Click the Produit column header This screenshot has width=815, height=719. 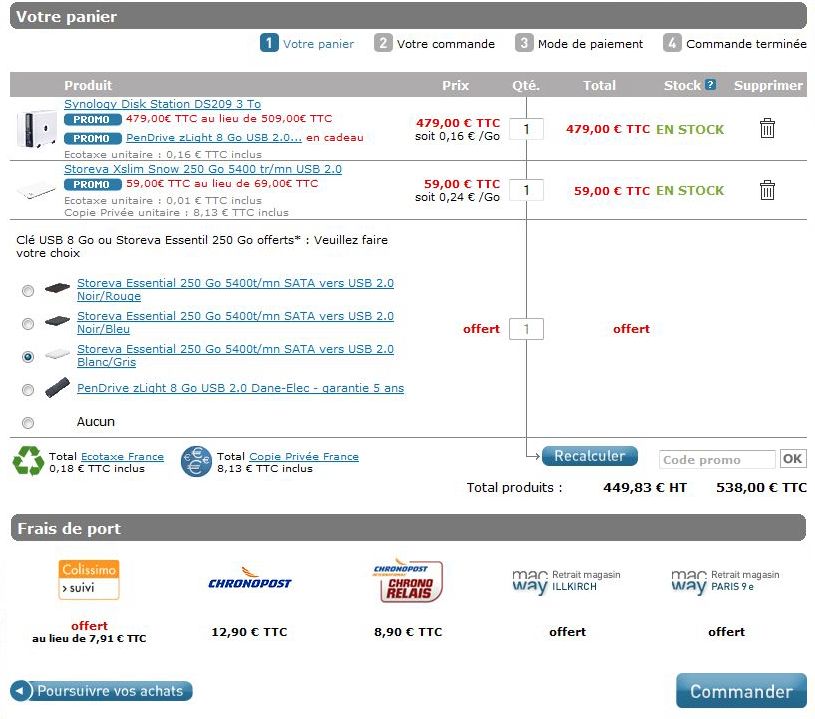click(88, 85)
